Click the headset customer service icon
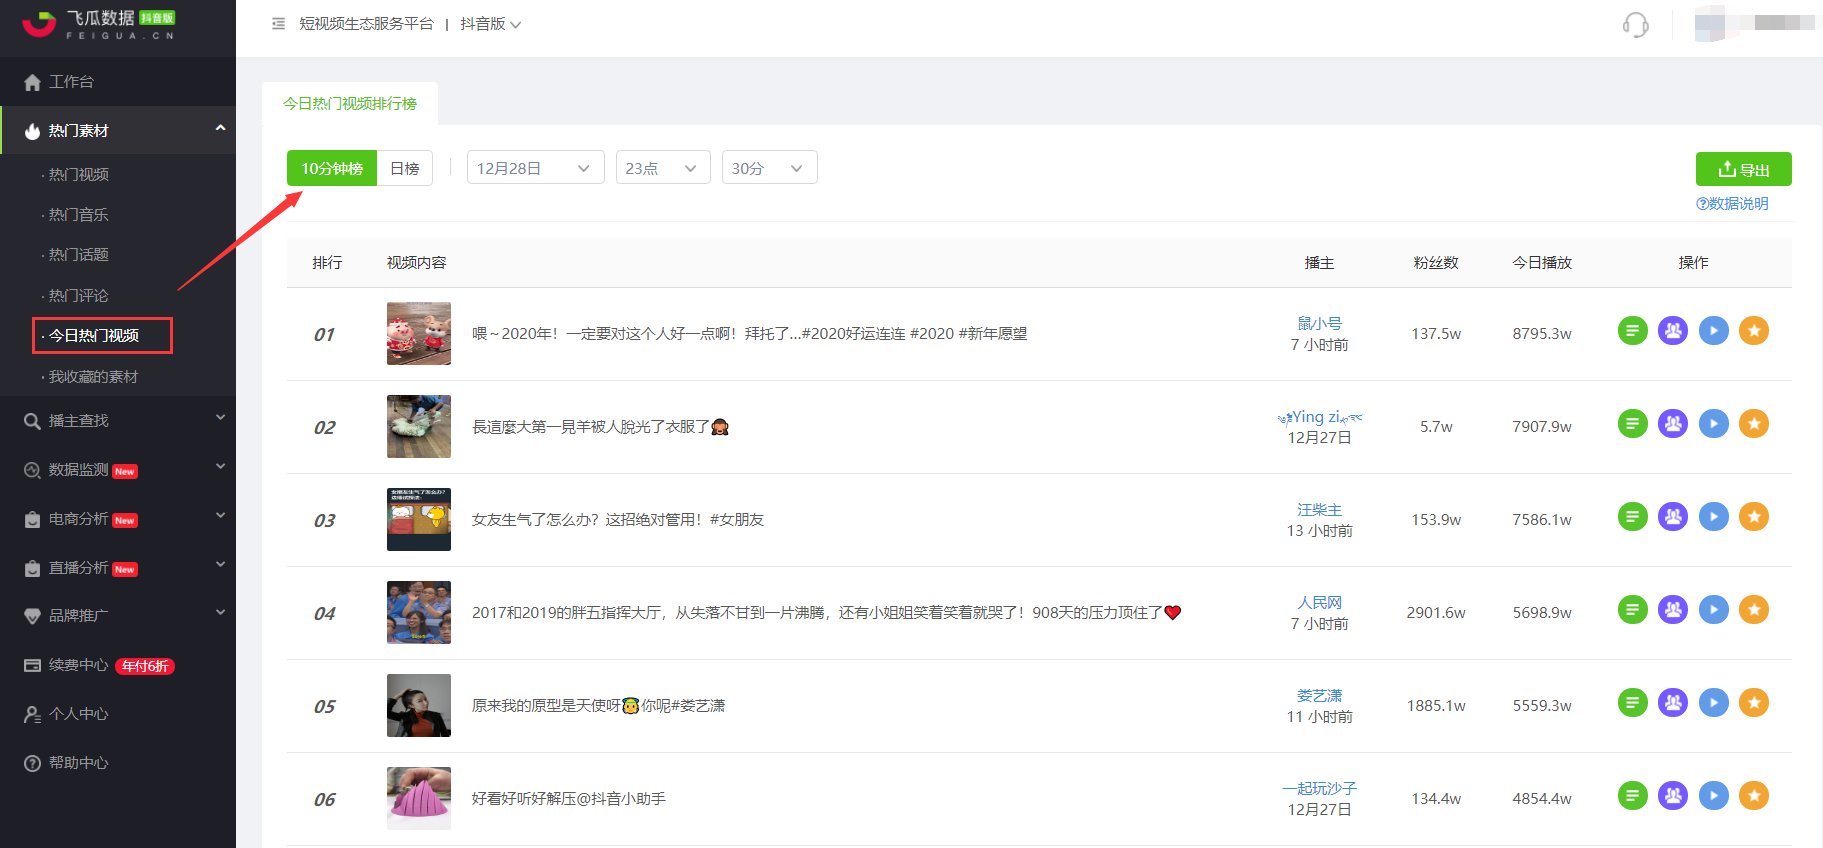The image size is (1823, 848). (1635, 25)
